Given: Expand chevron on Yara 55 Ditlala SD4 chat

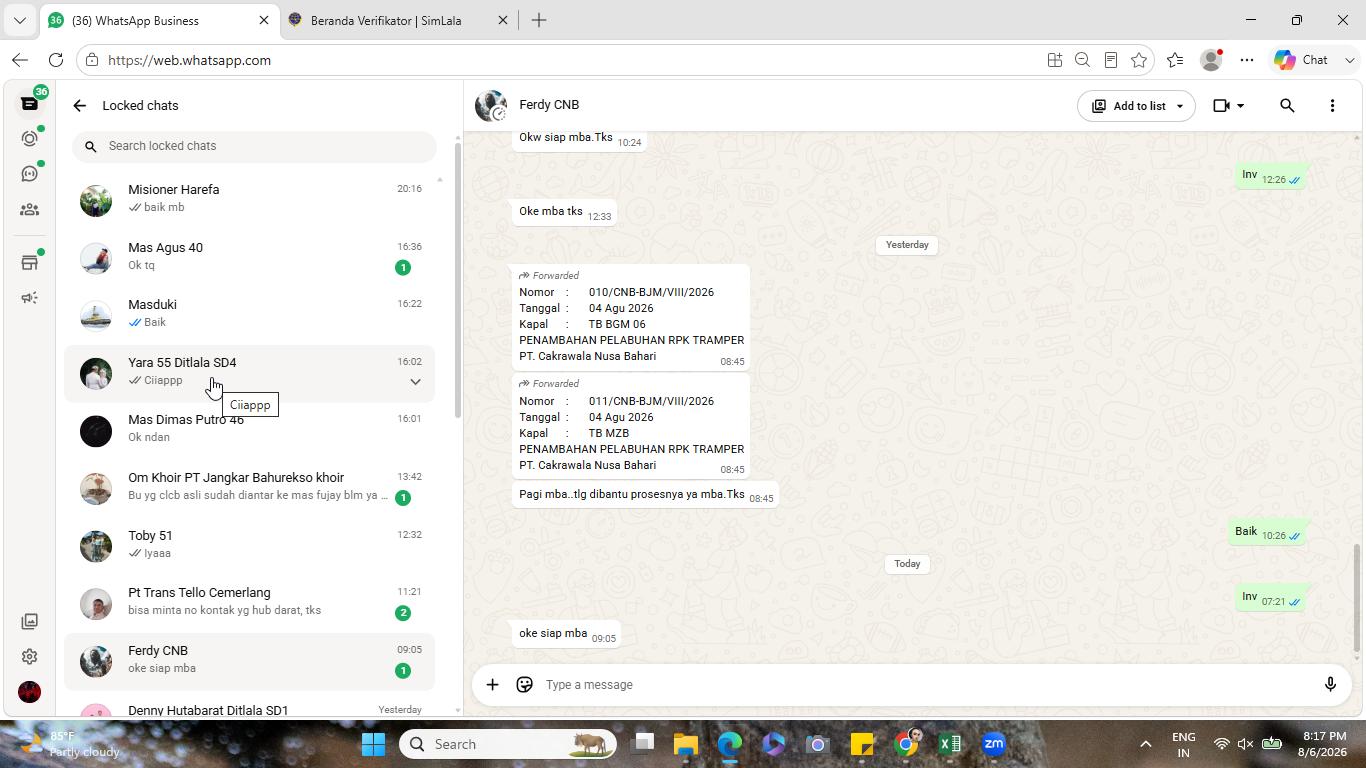Looking at the screenshot, I should (415, 381).
